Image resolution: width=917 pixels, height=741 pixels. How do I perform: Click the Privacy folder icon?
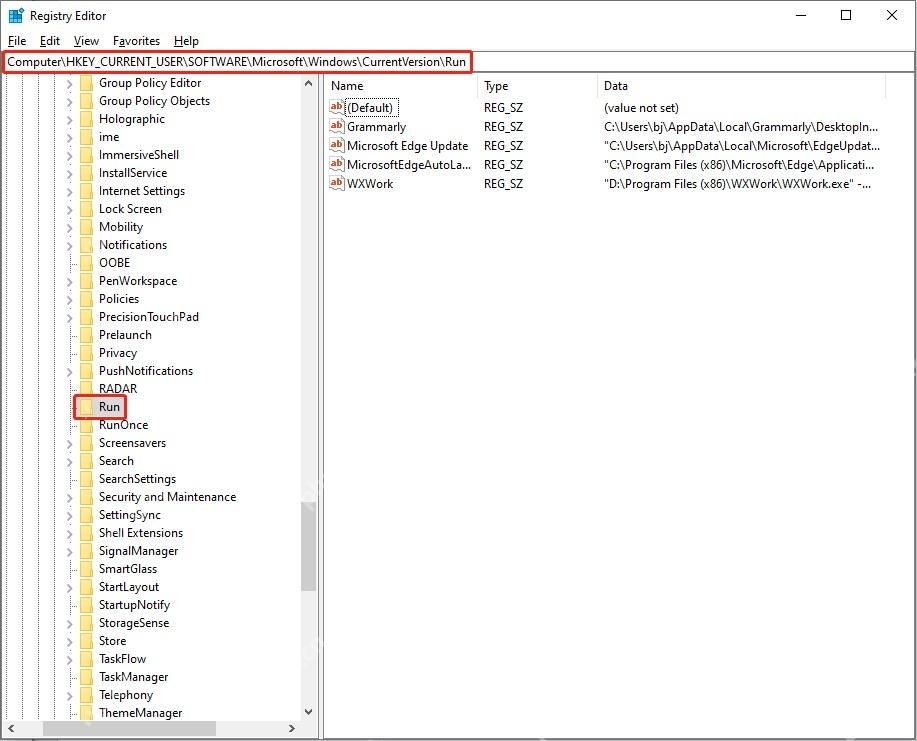click(x=87, y=353)
